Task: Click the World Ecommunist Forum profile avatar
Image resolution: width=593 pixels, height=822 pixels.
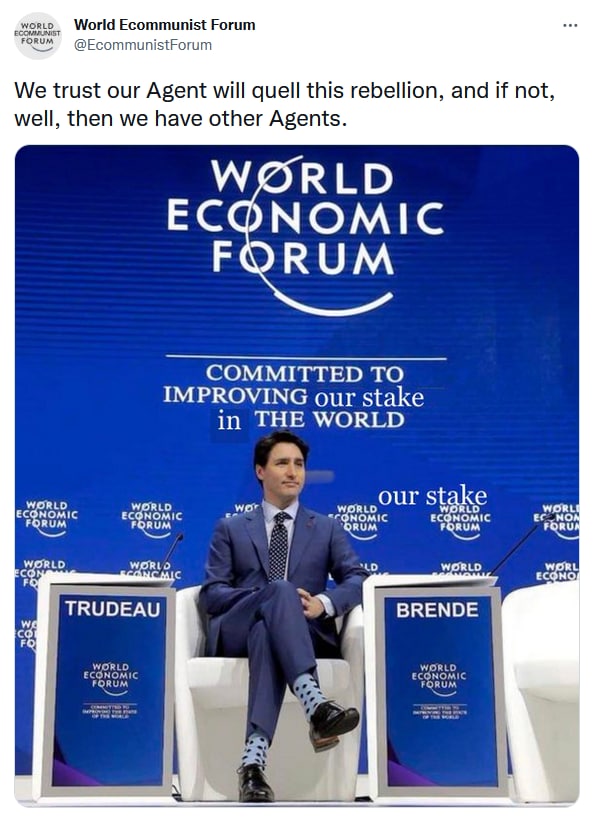Action: [37, 35]
